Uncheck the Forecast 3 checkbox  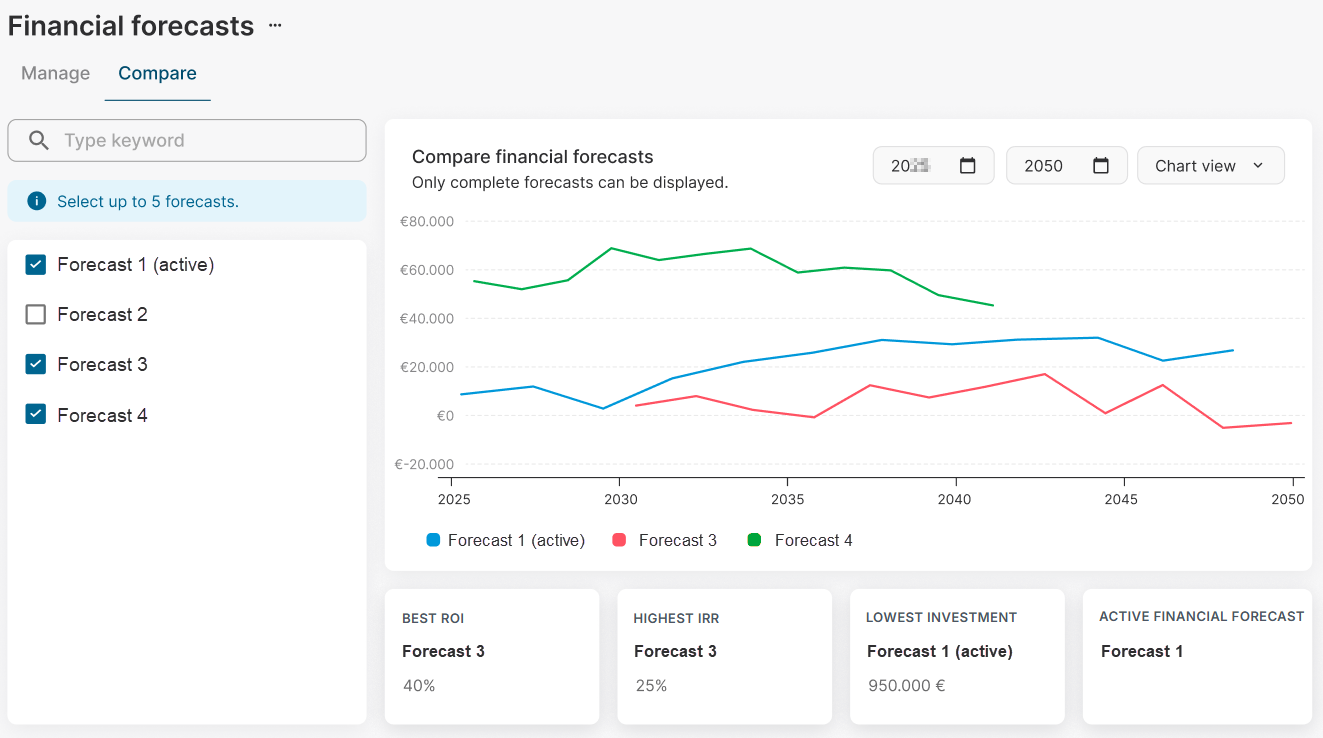click(x=36, y=365)
